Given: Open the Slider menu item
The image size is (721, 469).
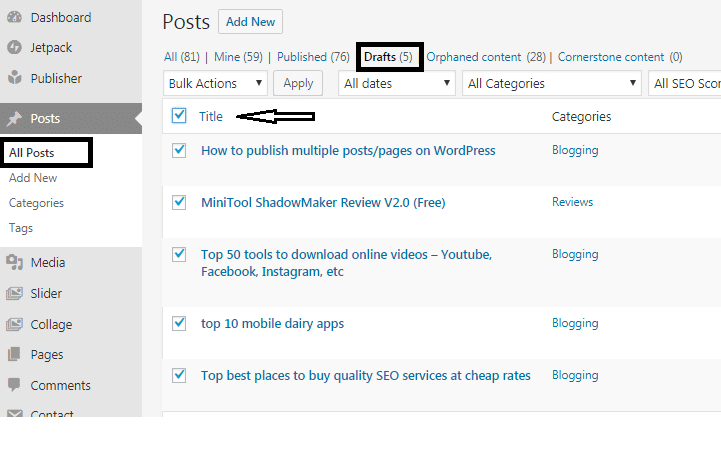Looking at the screenshot, I should point(46,293).
